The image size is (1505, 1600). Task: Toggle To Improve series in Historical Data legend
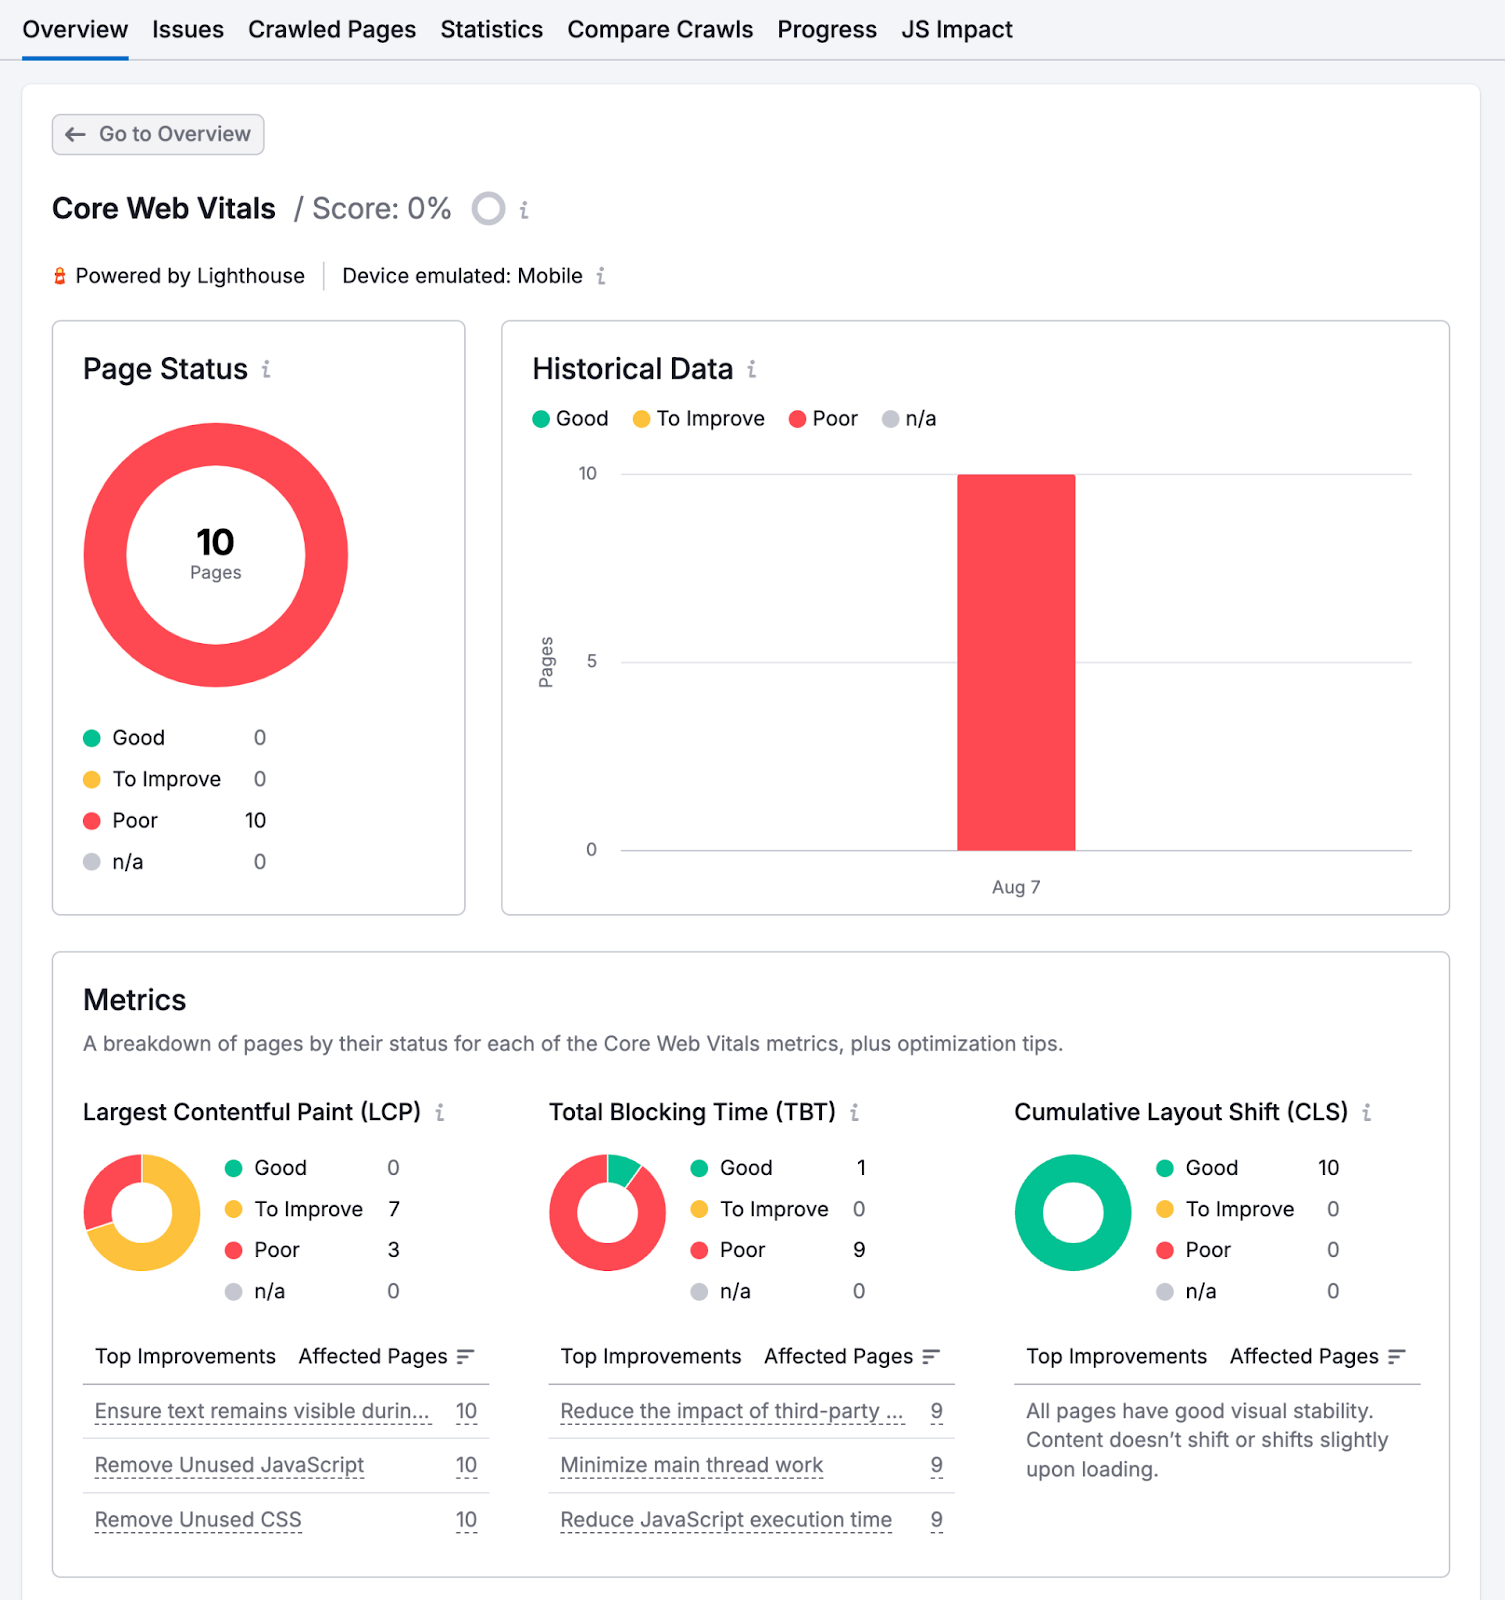click(699, 419)
